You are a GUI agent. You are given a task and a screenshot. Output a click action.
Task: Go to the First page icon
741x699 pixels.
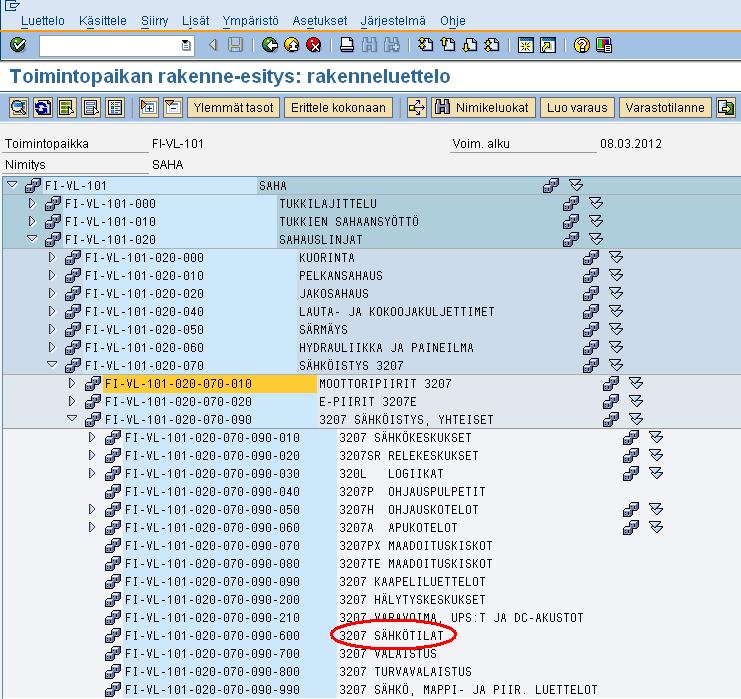click(425, 45)
